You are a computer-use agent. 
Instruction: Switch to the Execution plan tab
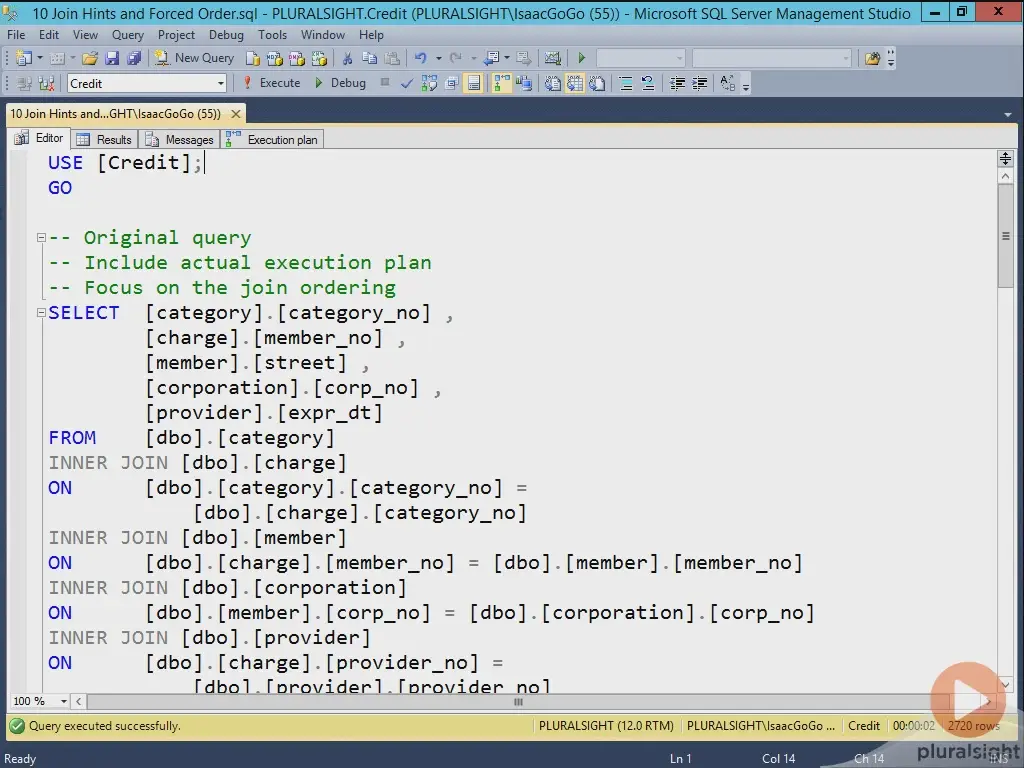tap(272, 139)
